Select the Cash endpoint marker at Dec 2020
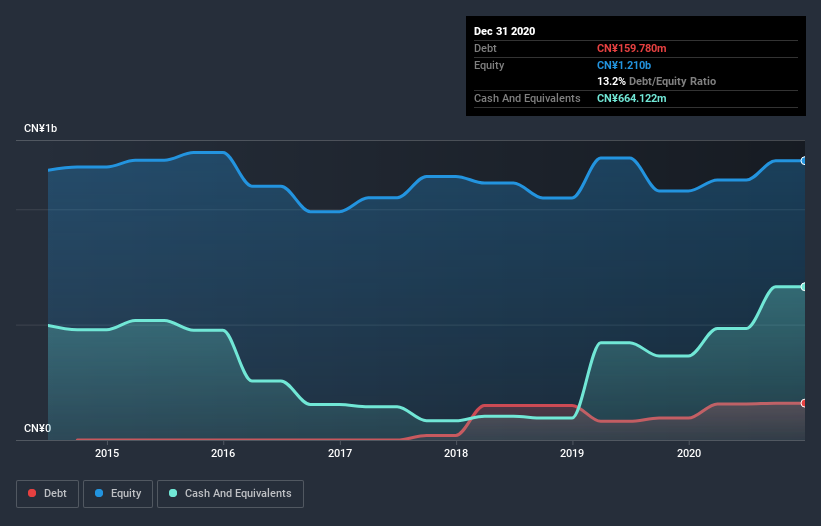821x526 pixels. (x=804, y=287)
